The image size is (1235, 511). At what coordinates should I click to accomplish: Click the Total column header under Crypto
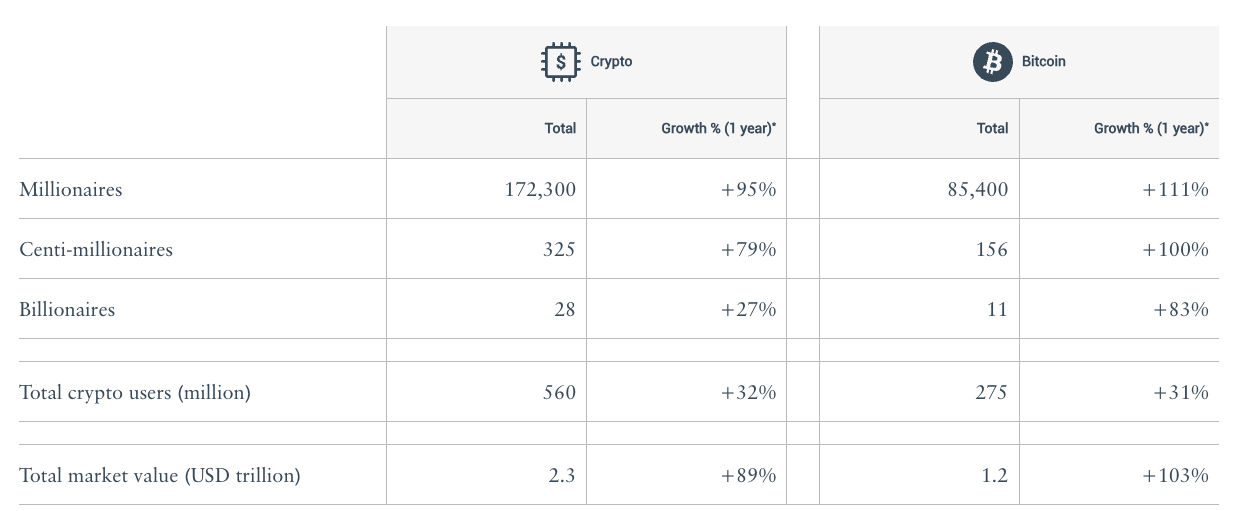(560, 128)
